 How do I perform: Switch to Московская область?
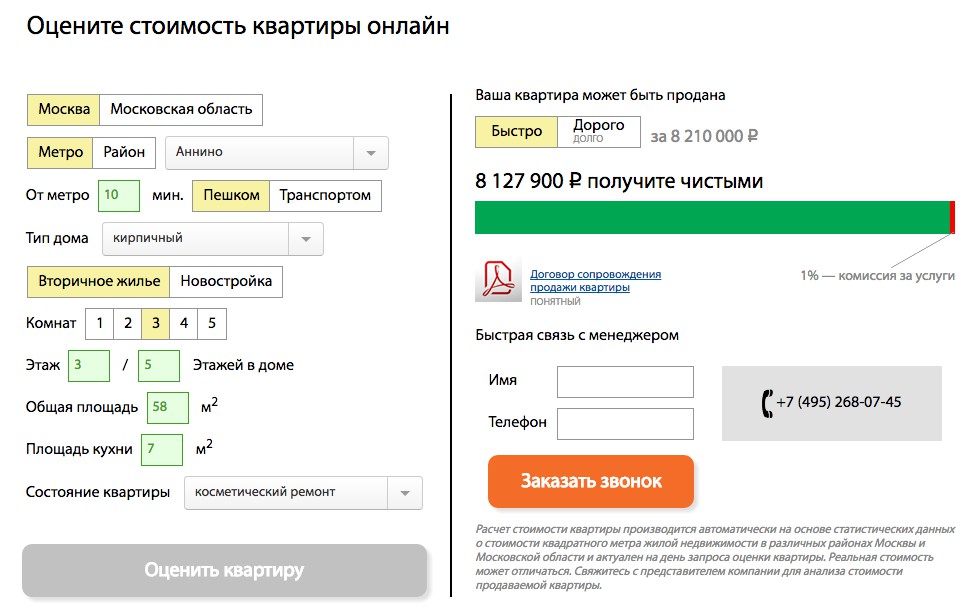(181, 110)
